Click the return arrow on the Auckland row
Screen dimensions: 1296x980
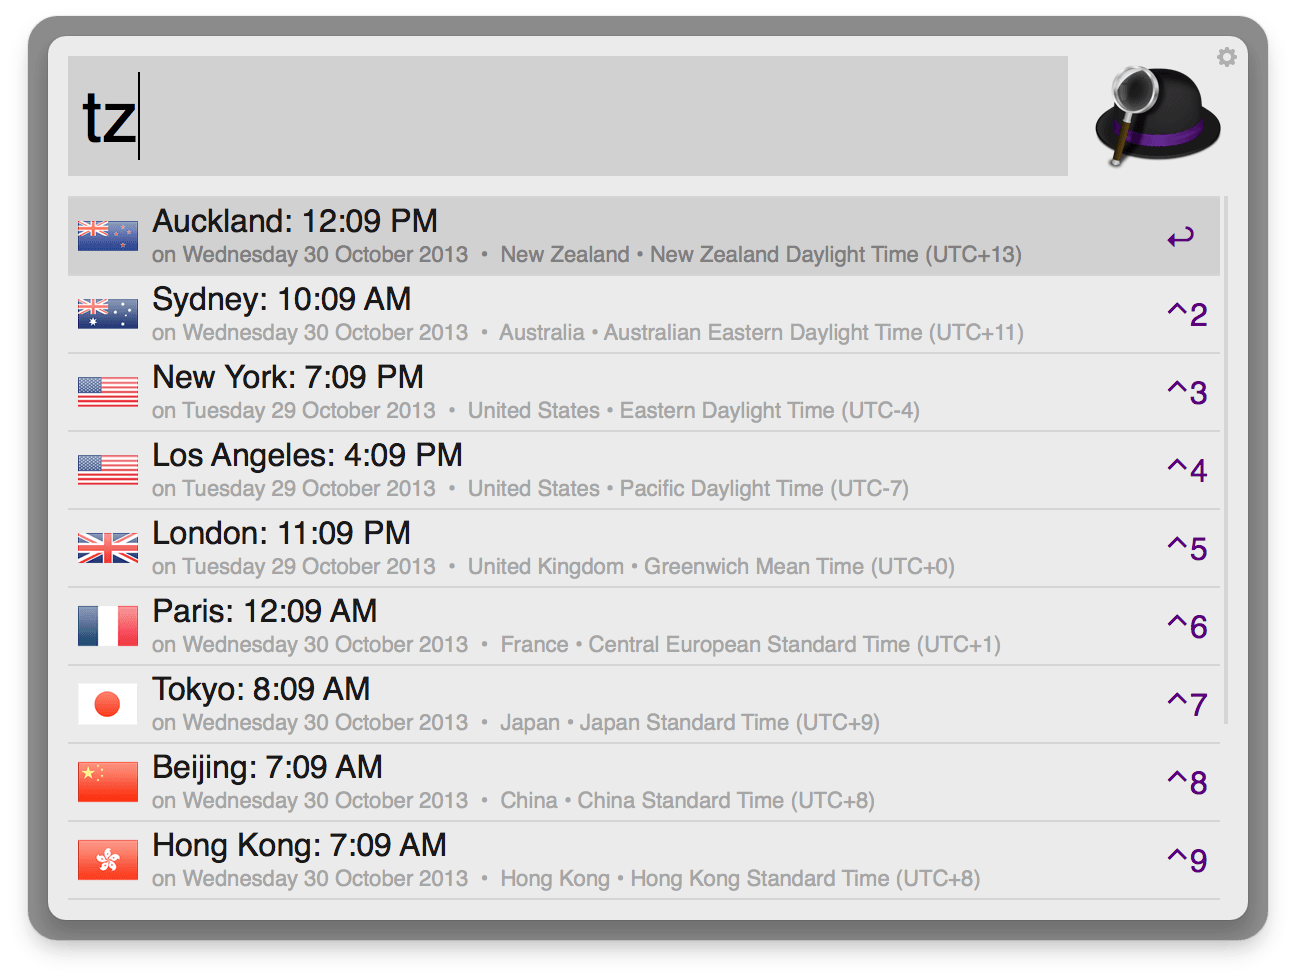[x=1183, y=236]
